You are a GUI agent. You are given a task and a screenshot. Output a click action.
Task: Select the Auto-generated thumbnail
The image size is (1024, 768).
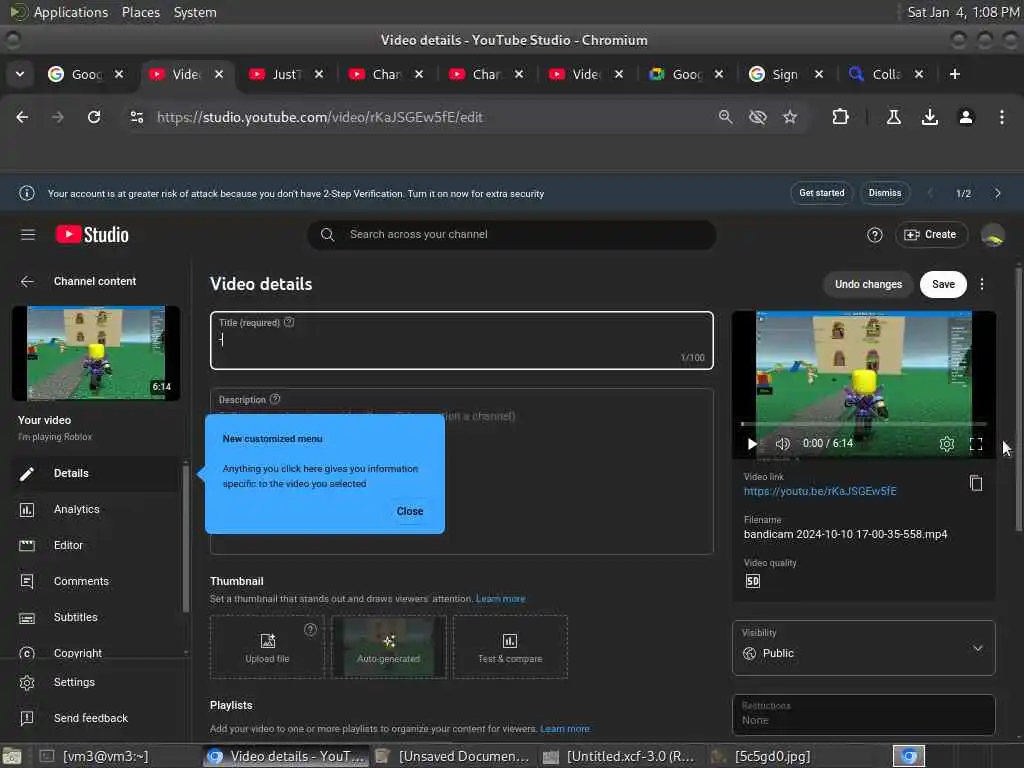pyautogui.click(x=389, y=647)
